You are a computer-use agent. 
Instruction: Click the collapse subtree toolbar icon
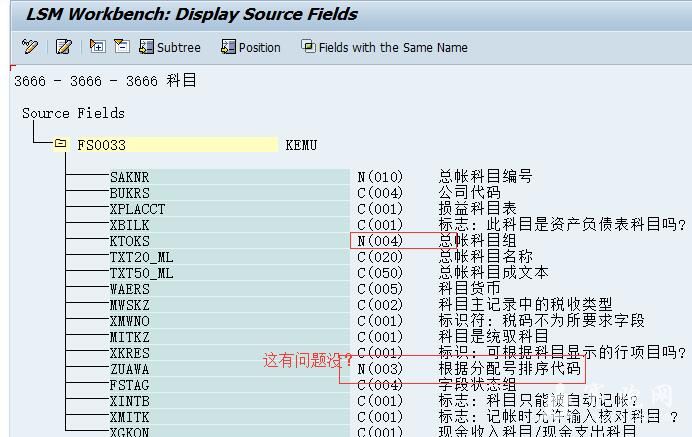[x=121, y=46]
